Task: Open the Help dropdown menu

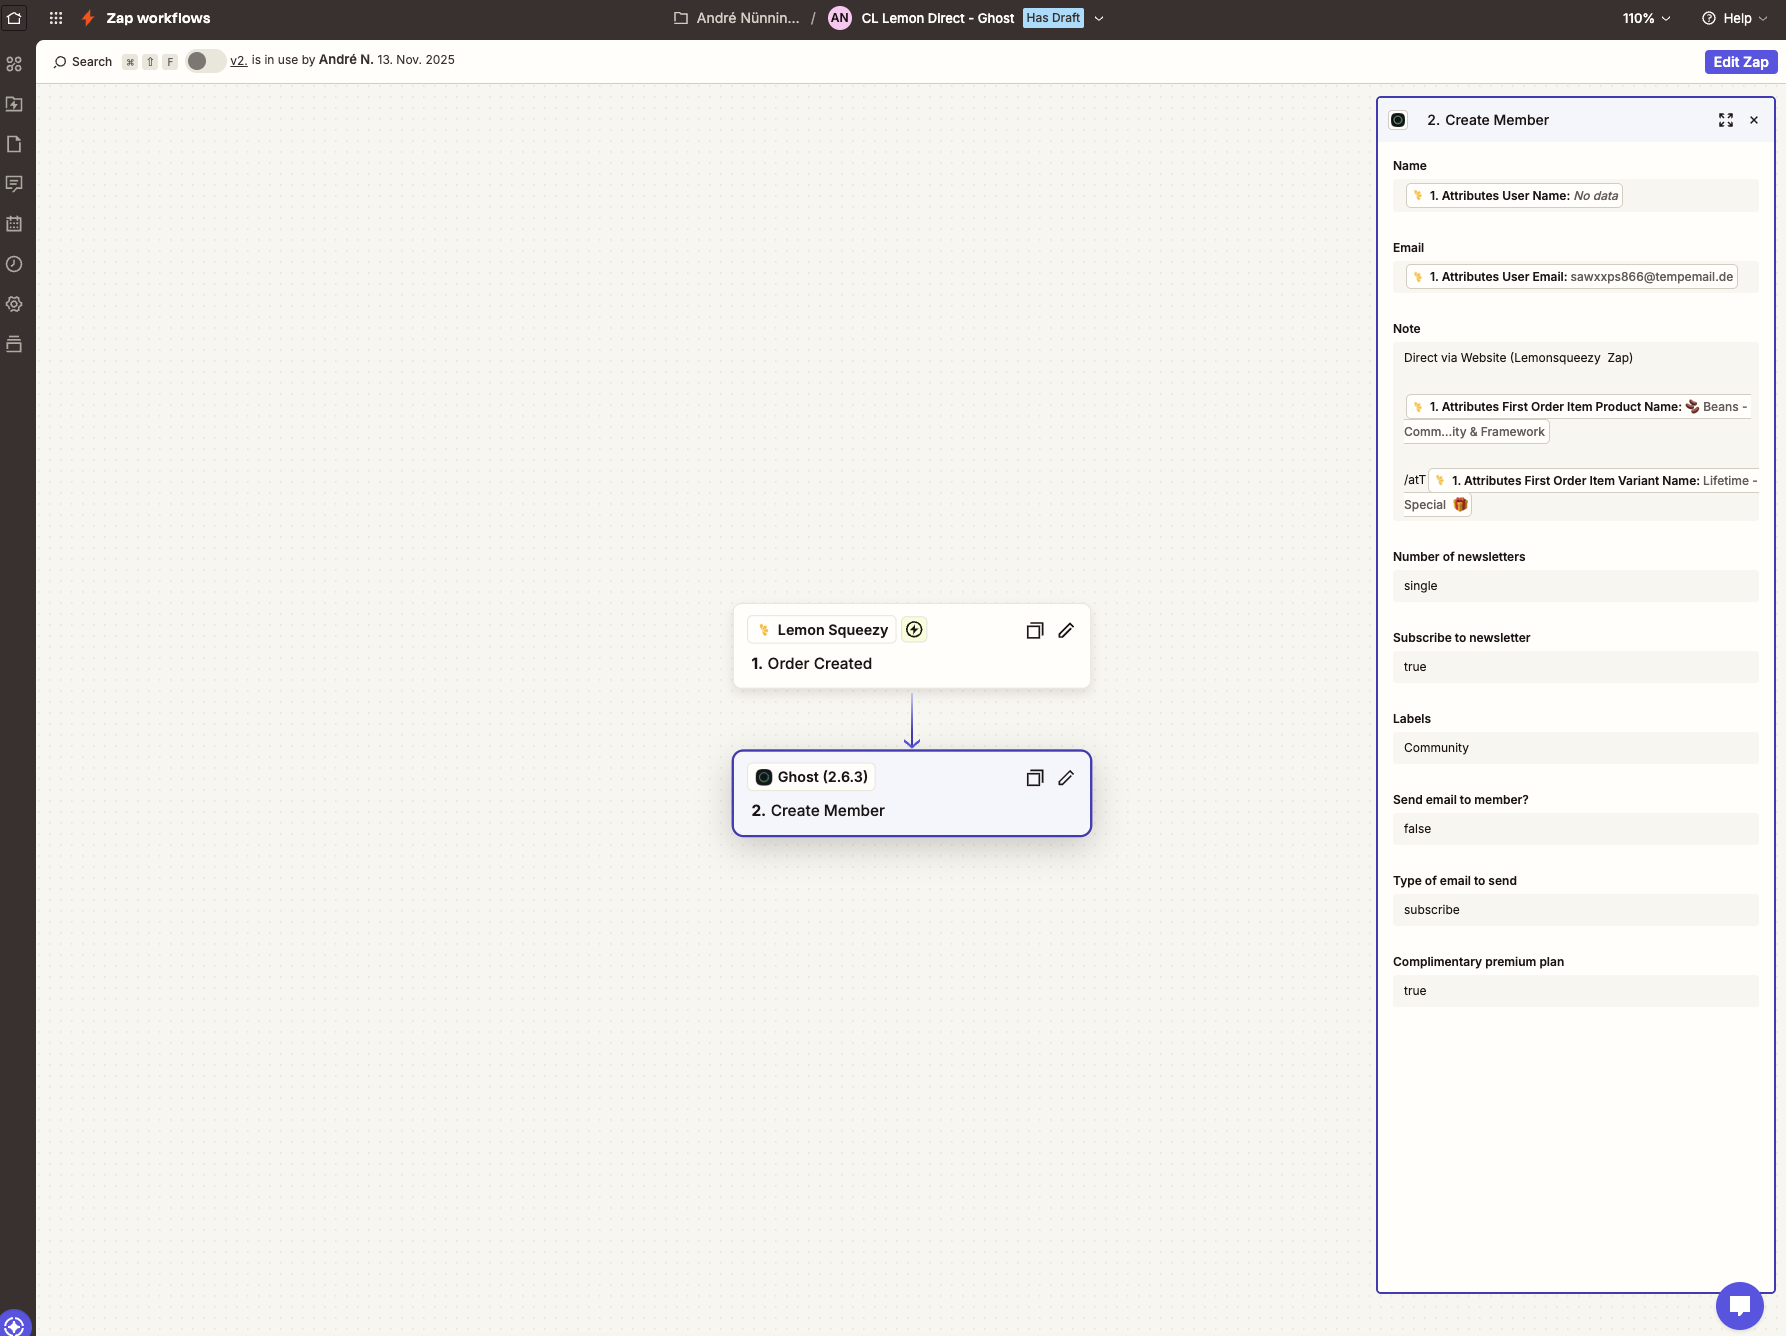Action: 1735,18
